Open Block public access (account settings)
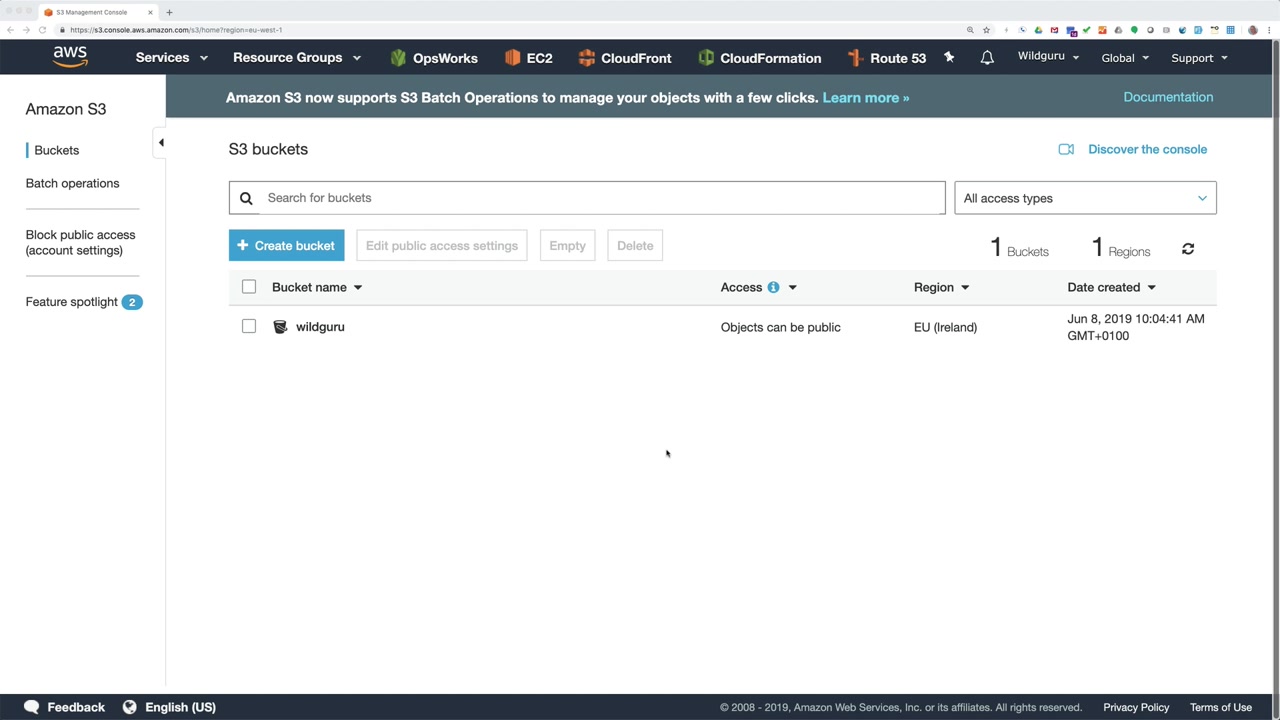 (80, 242)
